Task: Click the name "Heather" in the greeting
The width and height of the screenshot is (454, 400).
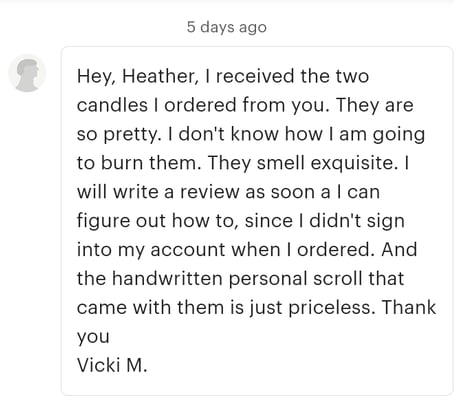Action: tap(160, 76)
